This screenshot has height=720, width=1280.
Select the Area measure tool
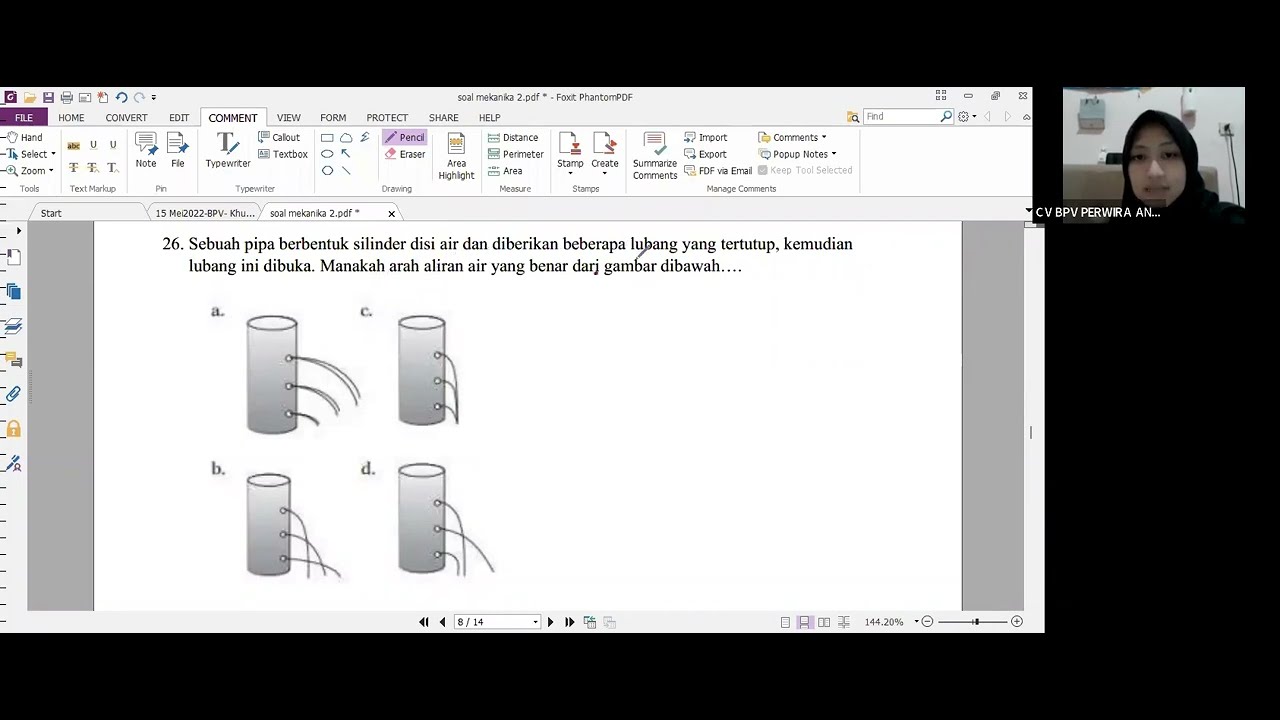coord(505,171)
